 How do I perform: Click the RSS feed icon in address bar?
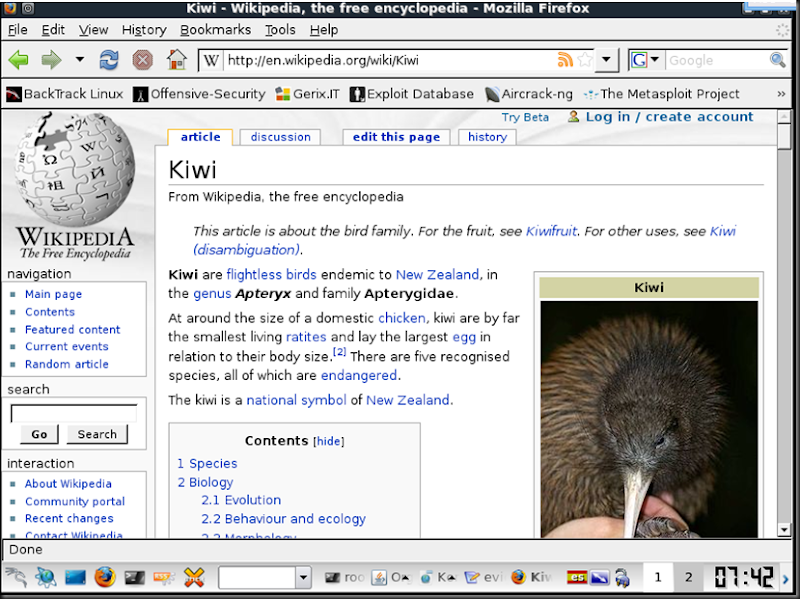(x=566, y=60)
